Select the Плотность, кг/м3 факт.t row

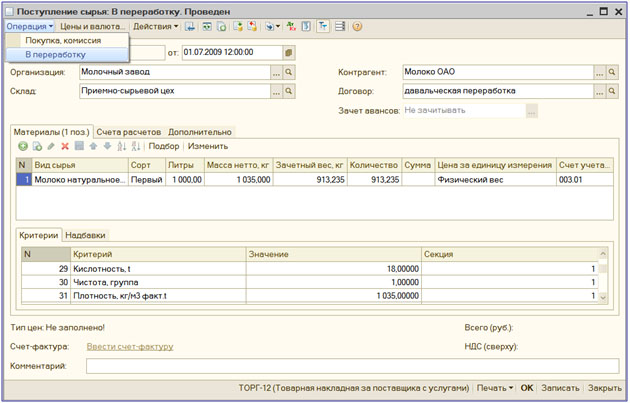(x=310, y=296)
